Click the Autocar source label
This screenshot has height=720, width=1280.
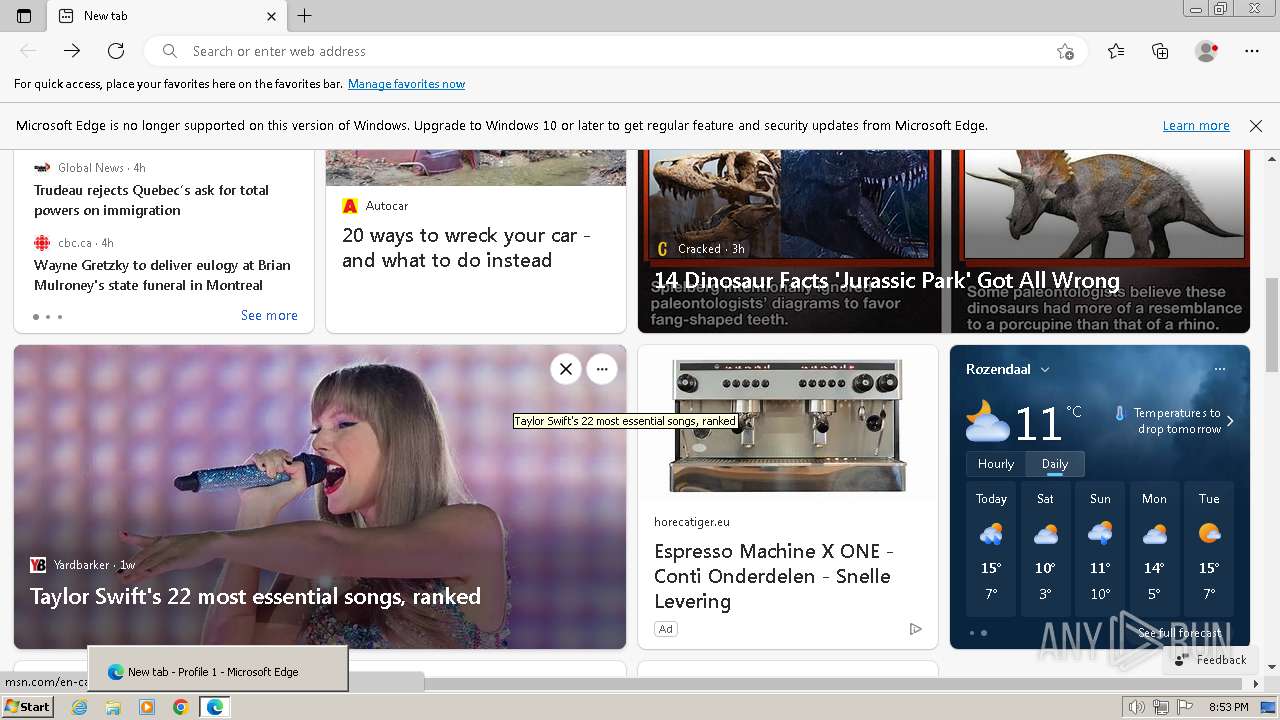click(x=387, y=206)
